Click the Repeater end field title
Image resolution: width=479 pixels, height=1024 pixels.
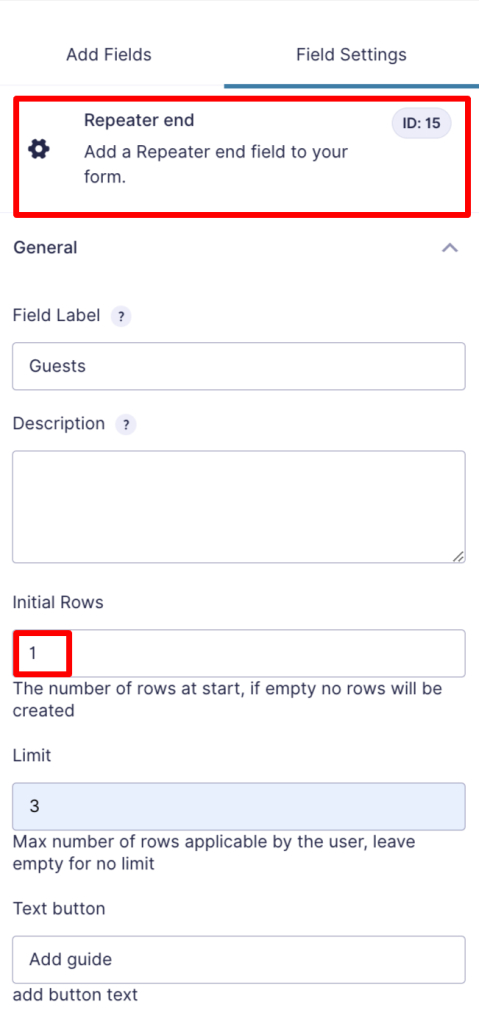(x=139, y=120)
